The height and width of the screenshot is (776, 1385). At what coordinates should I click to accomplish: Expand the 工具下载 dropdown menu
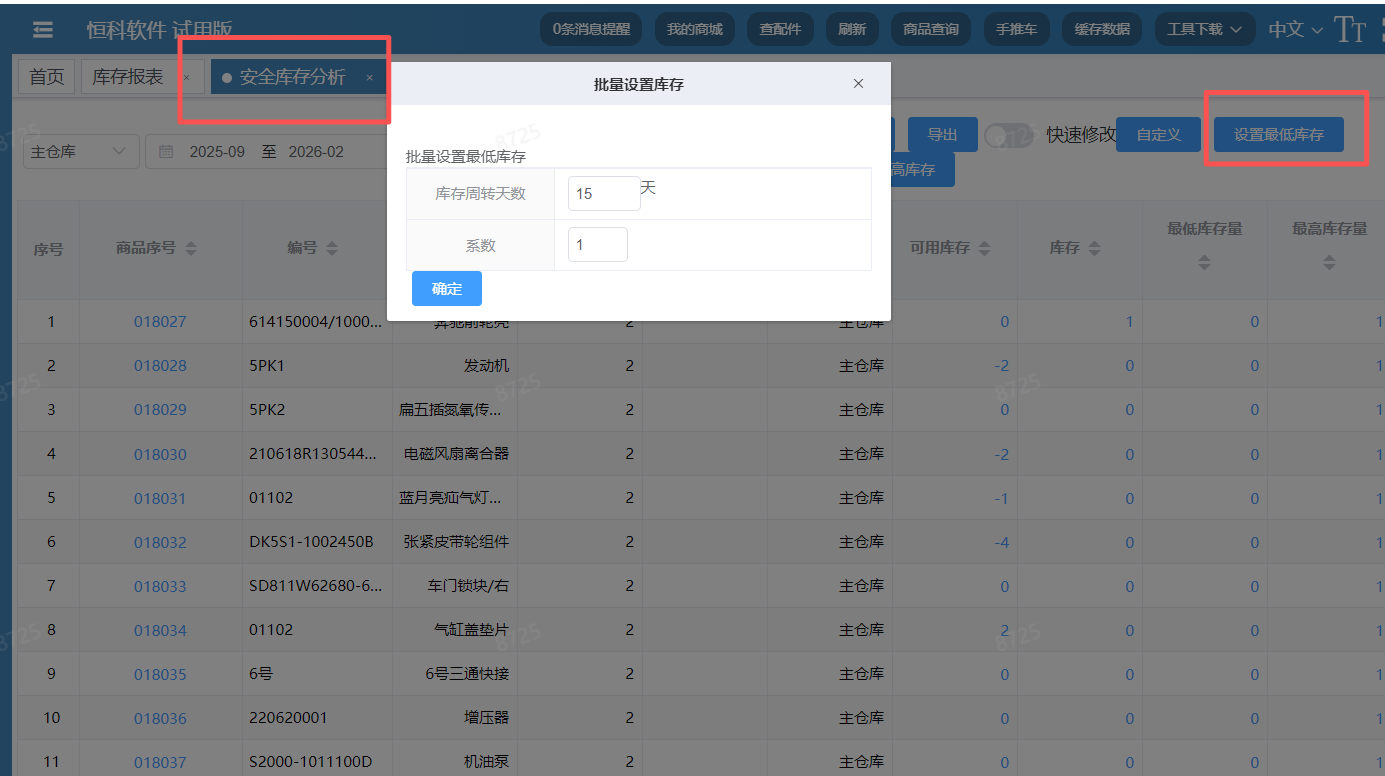point(1204,29)
